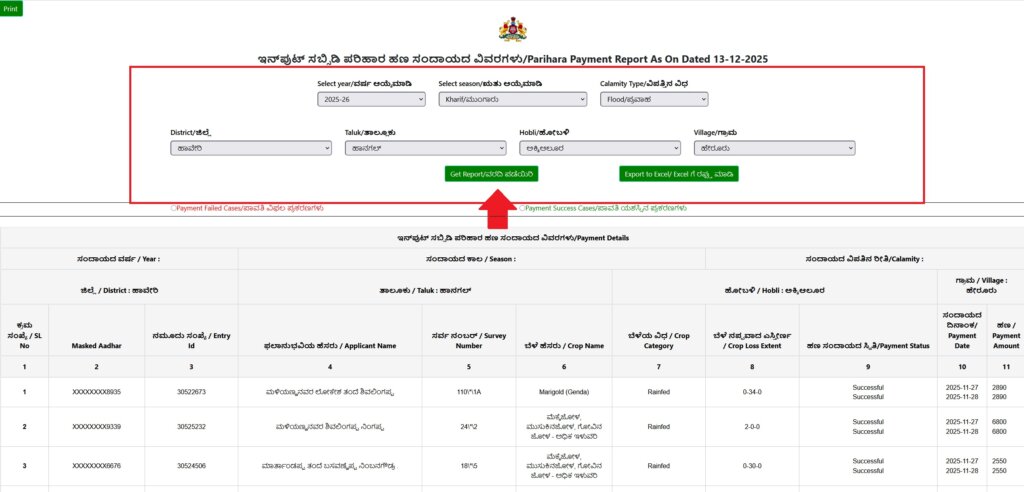Open the Calamity Type Flood dropdown

654,99
